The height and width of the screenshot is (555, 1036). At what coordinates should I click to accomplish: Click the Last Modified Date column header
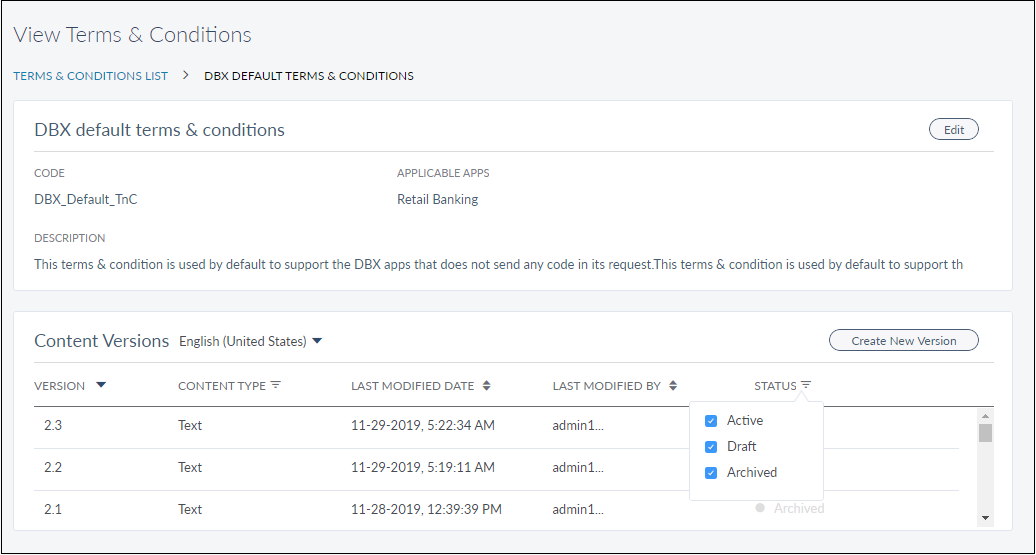[x=414, y=386]
